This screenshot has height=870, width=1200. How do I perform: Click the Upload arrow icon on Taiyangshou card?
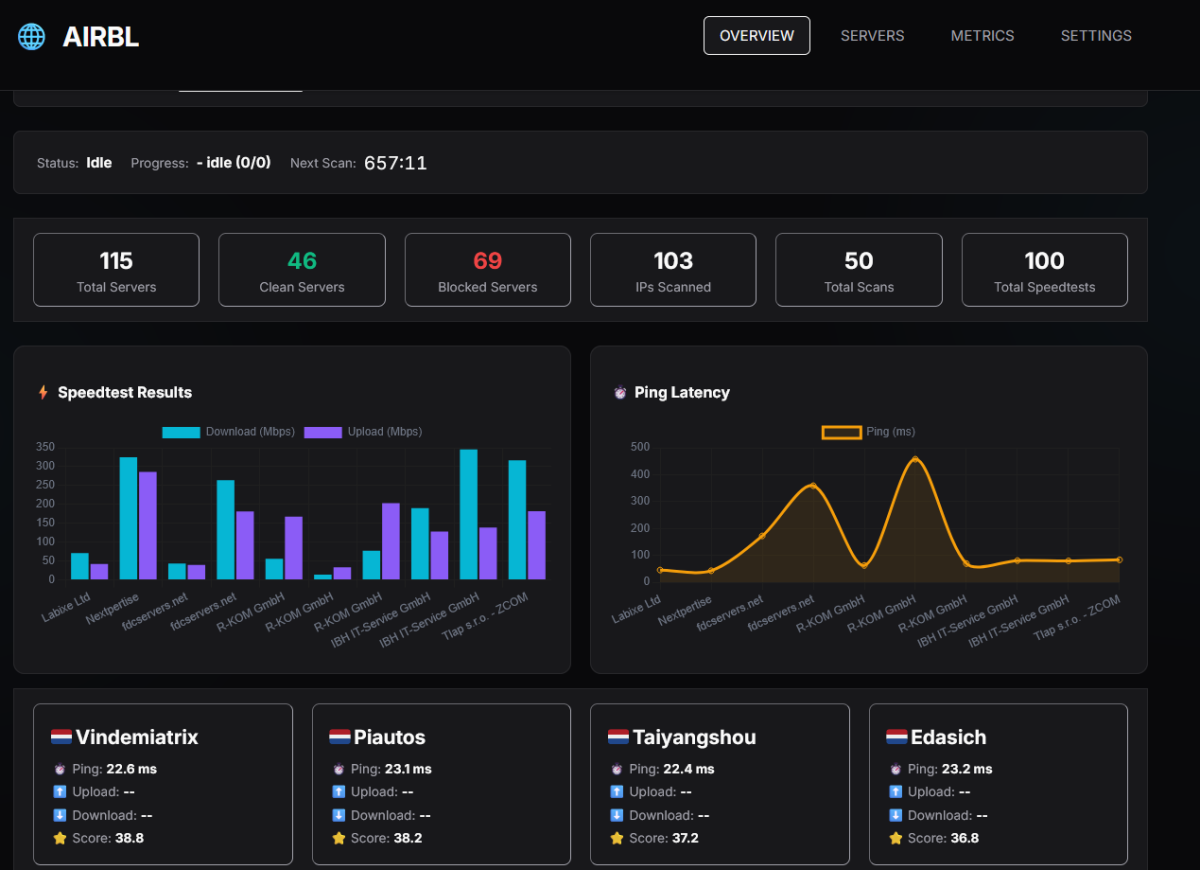[617, 792]
